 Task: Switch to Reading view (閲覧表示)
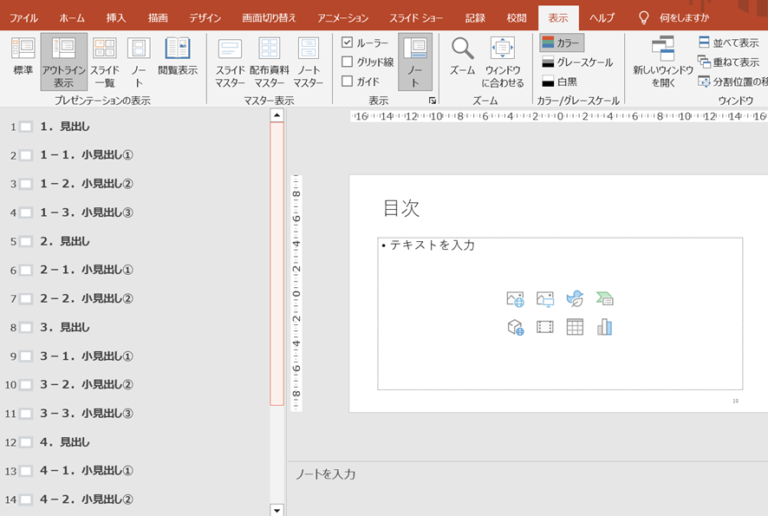[177, 57]
